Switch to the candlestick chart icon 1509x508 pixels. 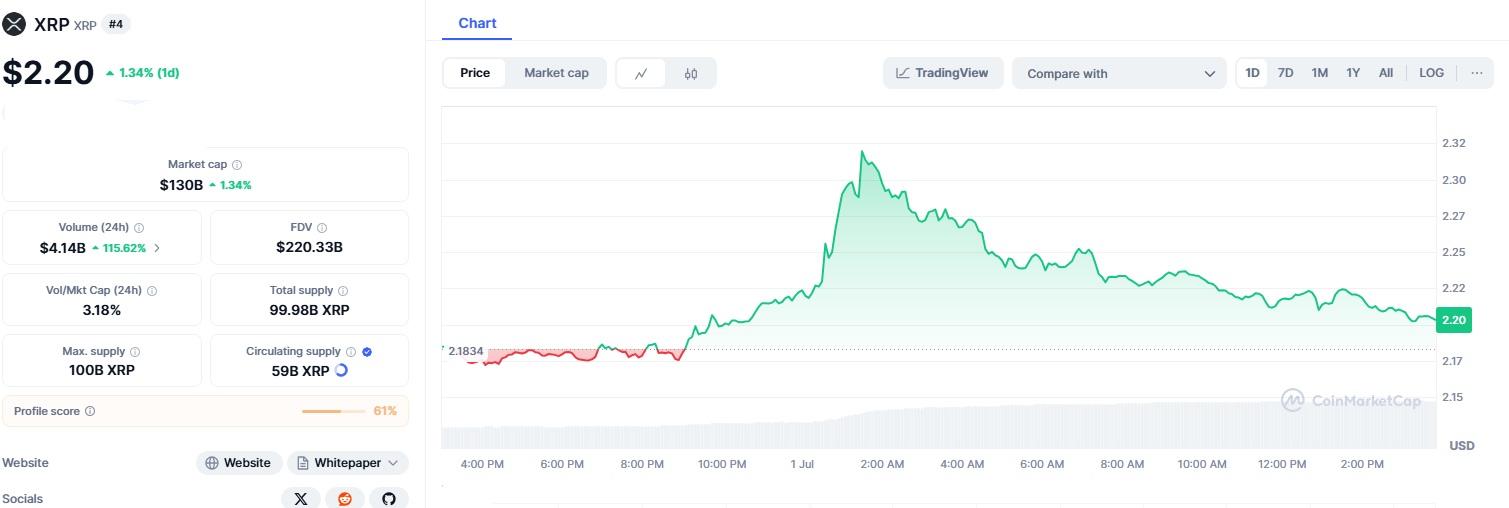pyautogui.click(x=691, y=73)
